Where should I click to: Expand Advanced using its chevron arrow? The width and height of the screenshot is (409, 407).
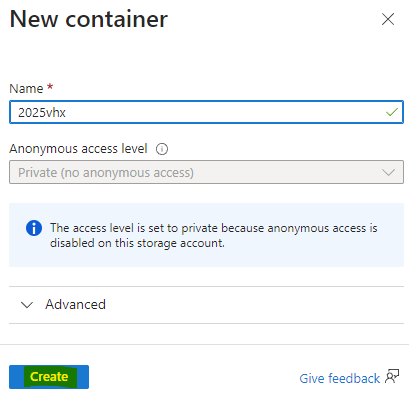(x=27, y=305)
